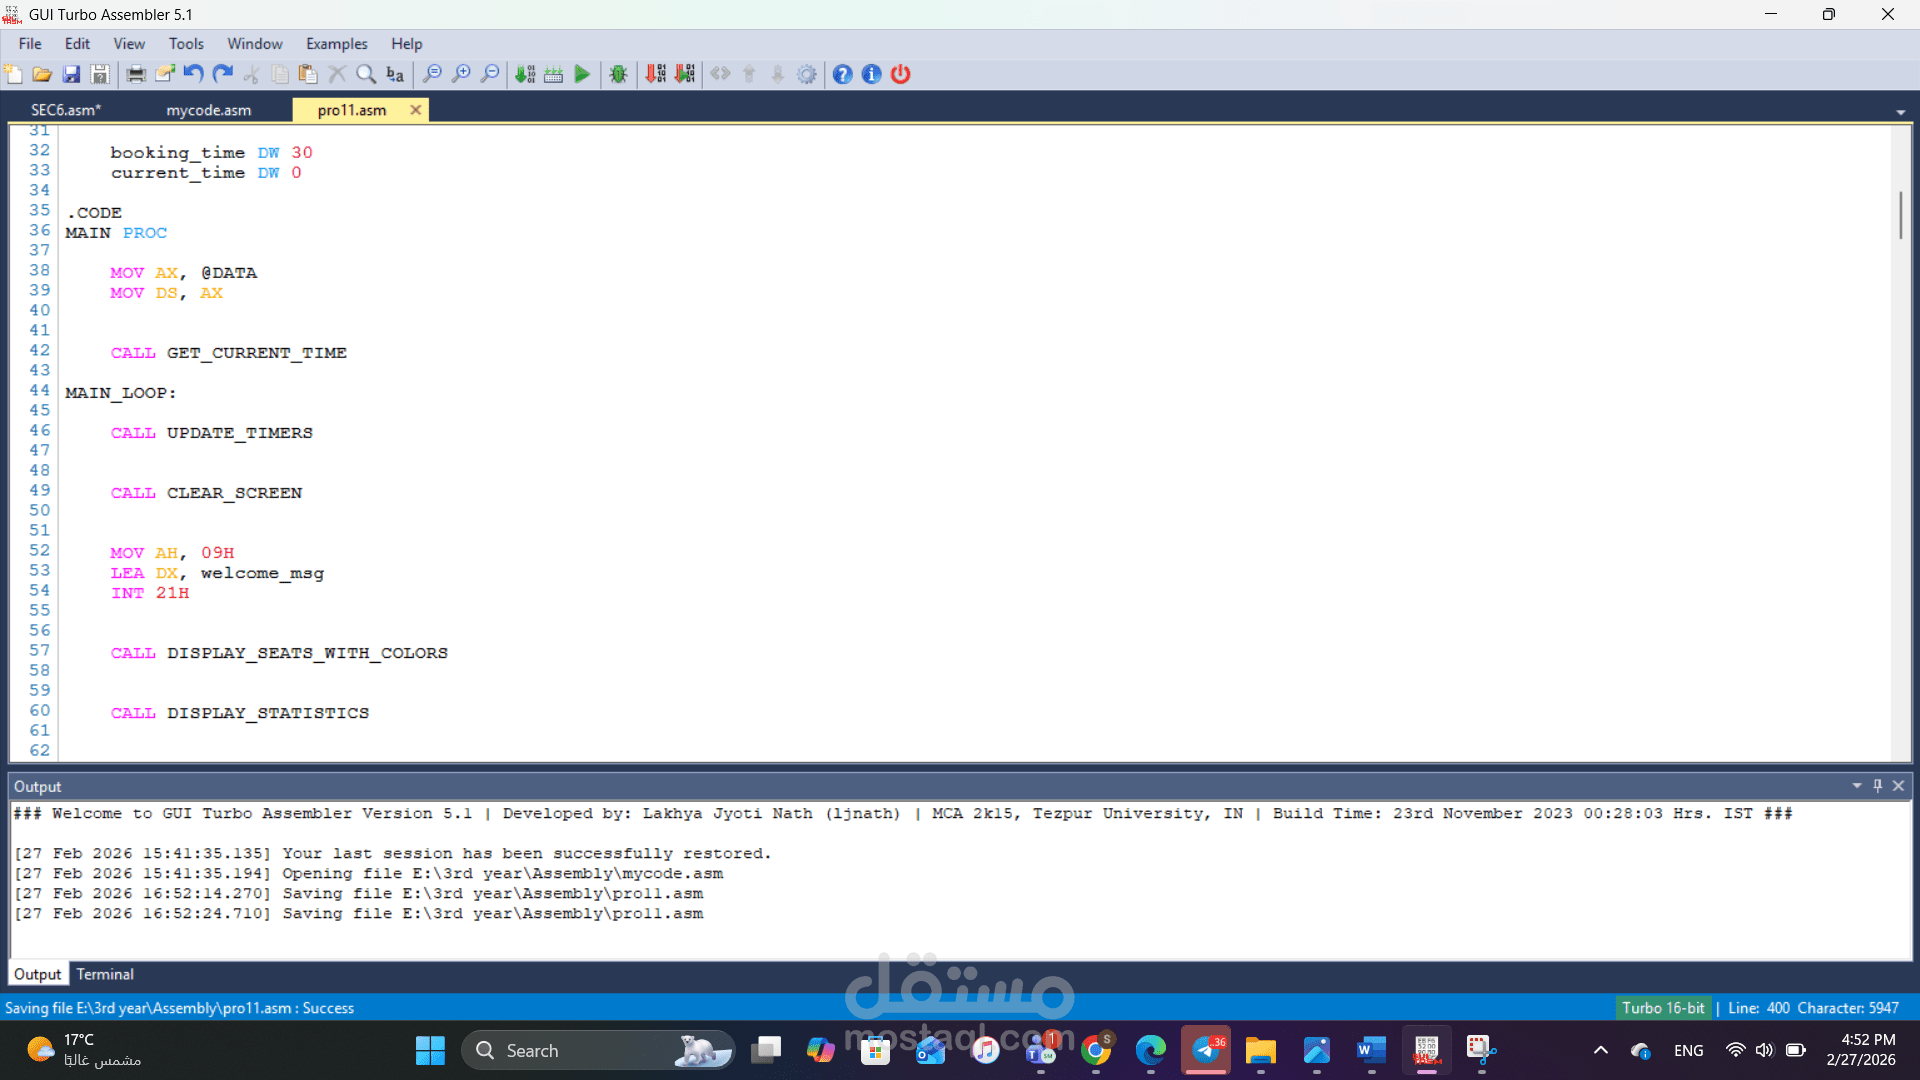Click the Assemble icon with green arrow
Viewport: 1920px width, 1080px height.
click(525, 74)
